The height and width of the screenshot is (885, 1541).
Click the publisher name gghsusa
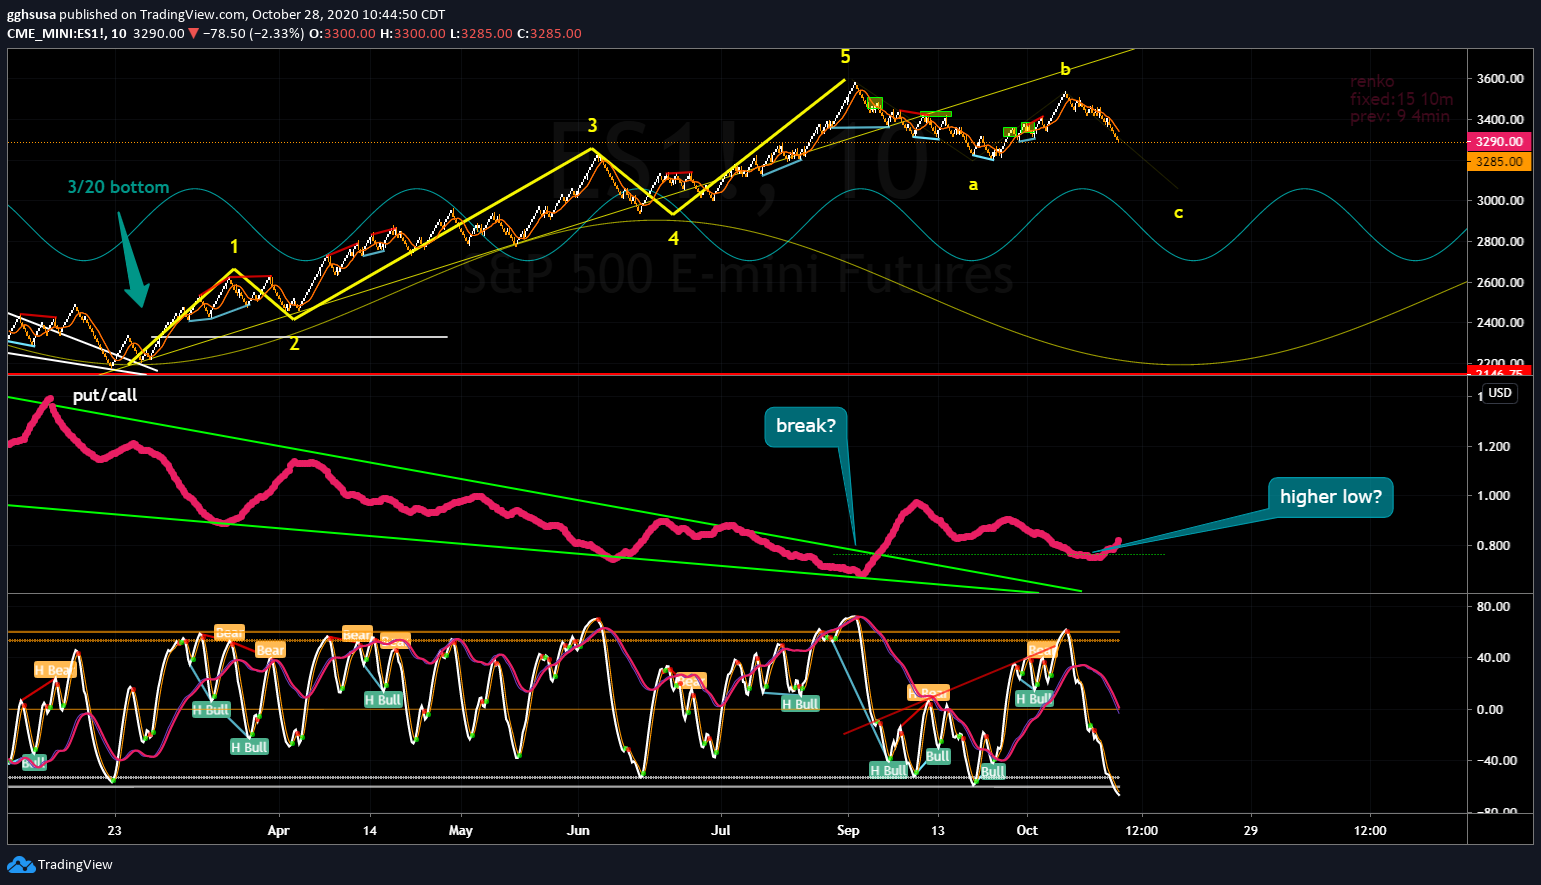pyautogui.click(x=31, y=14)
